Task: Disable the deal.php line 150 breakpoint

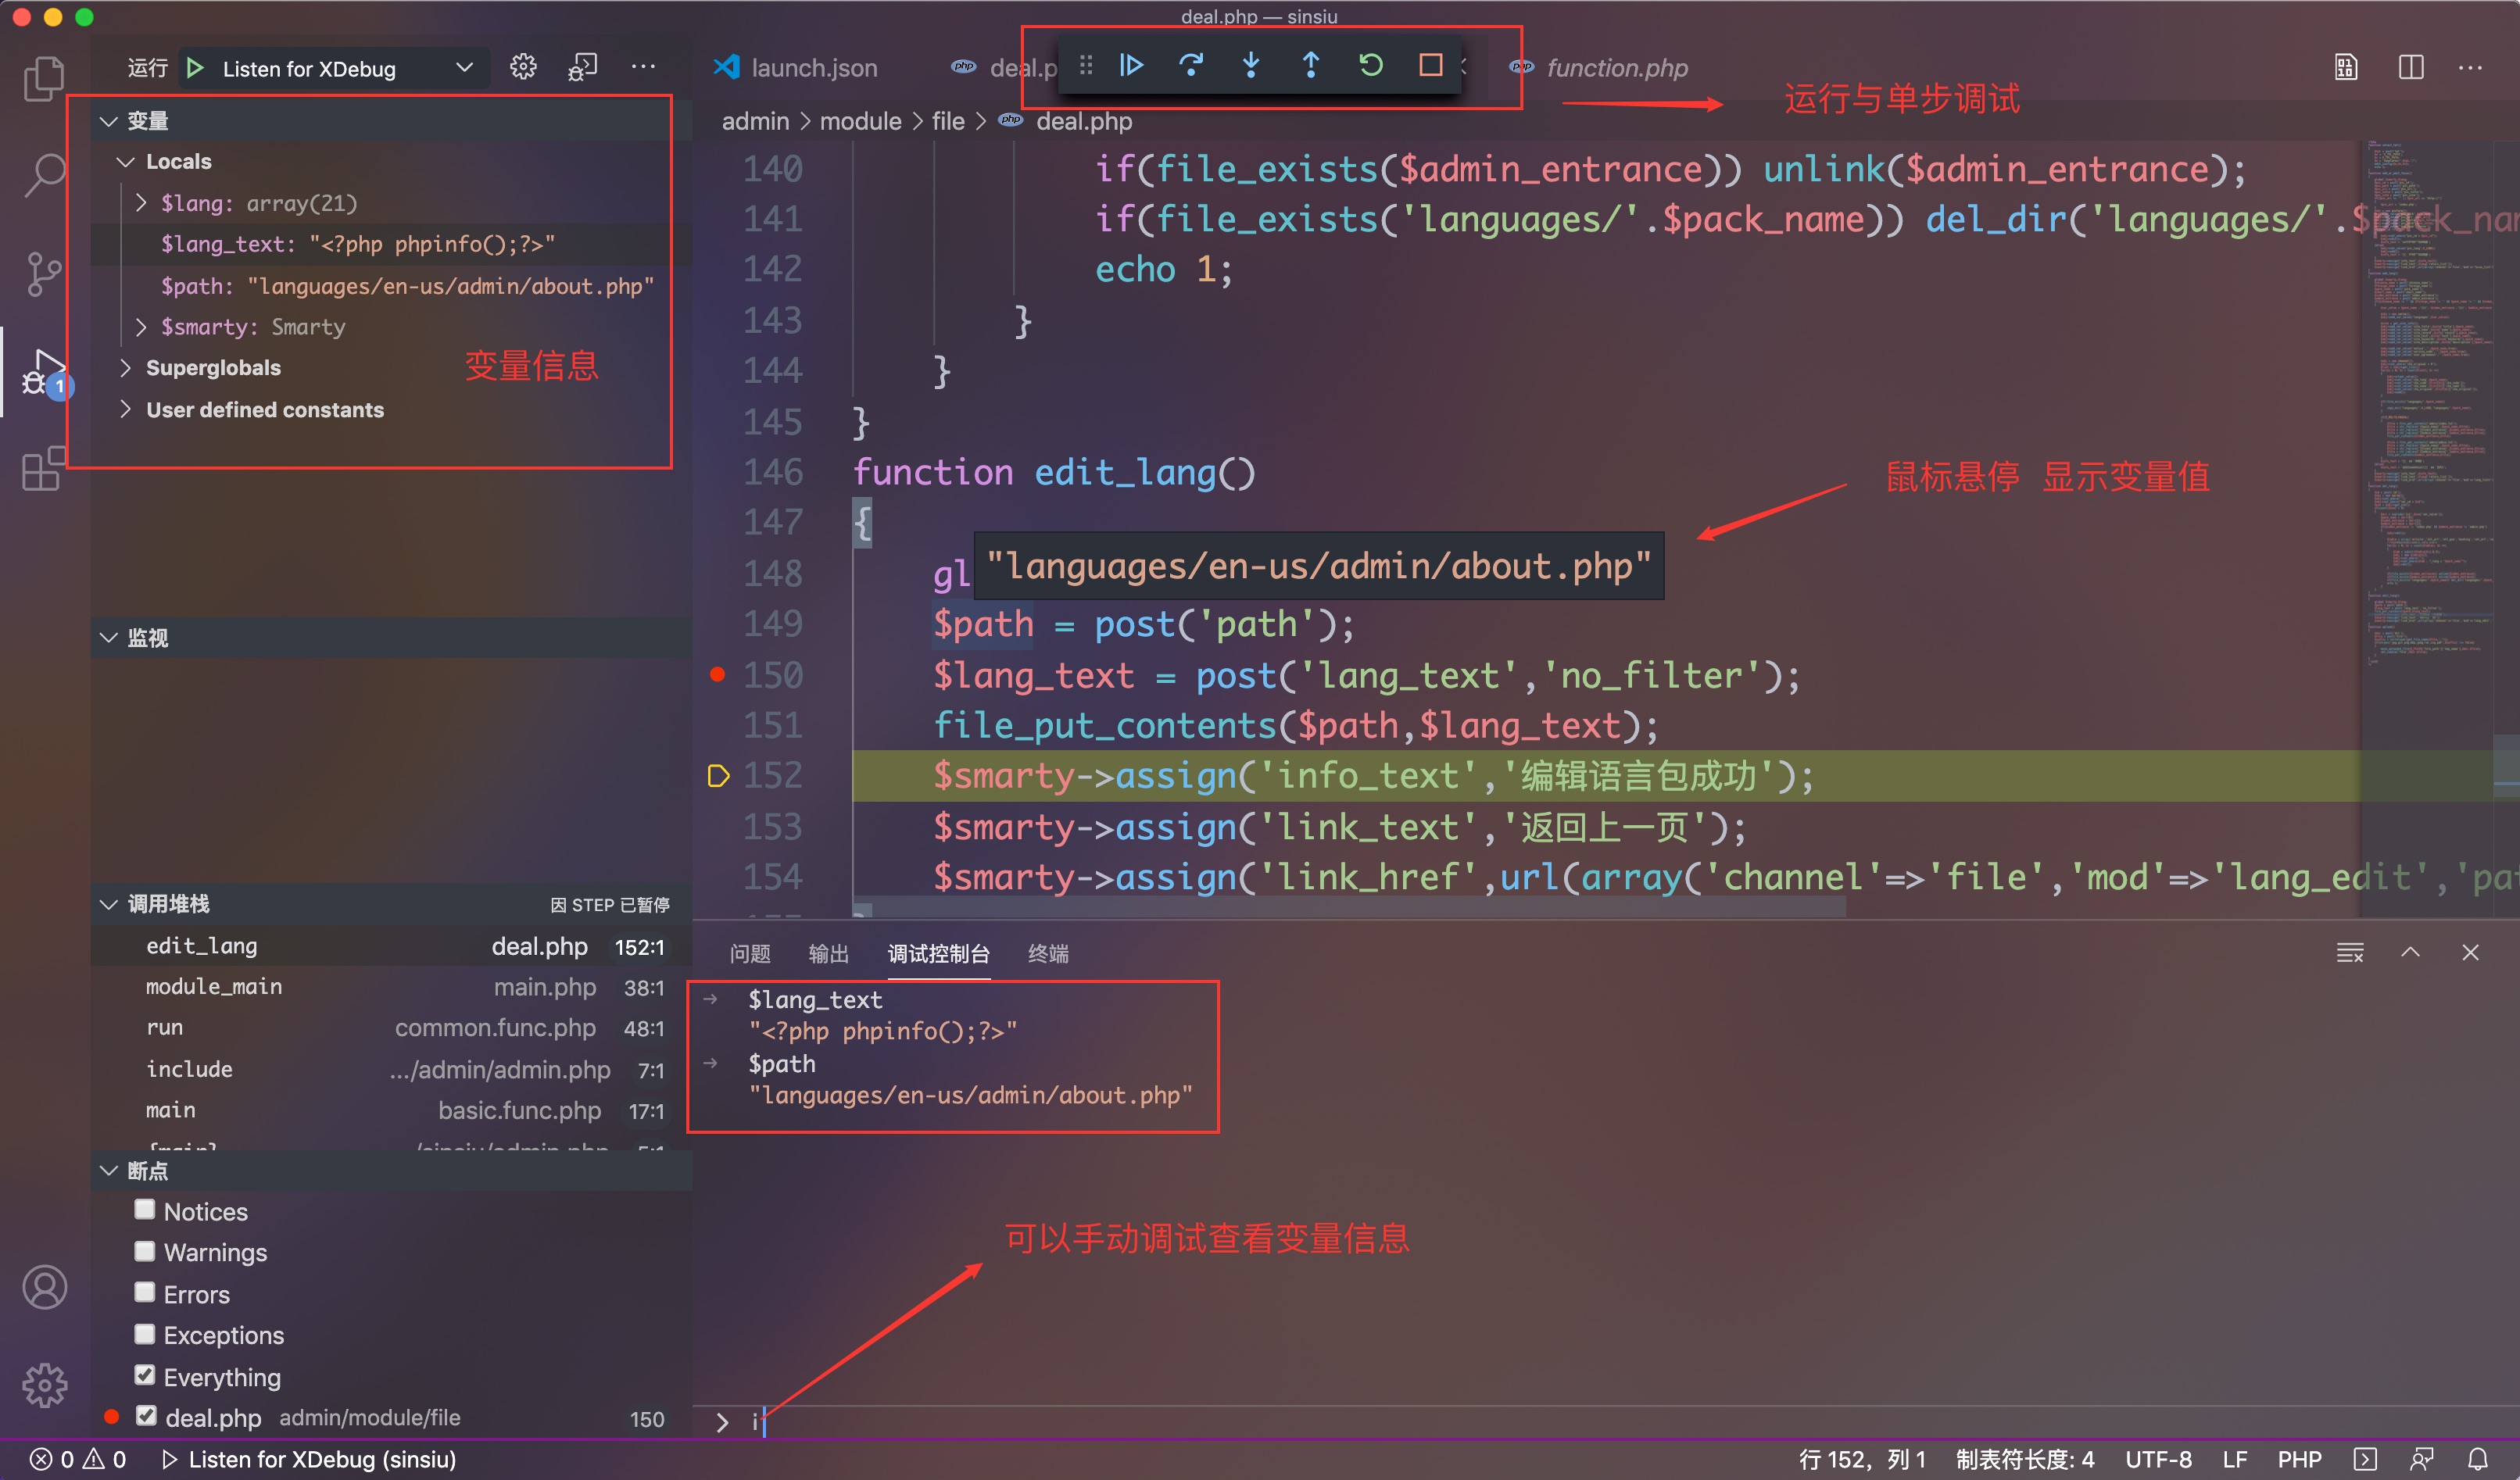Action: point(146,1416)
